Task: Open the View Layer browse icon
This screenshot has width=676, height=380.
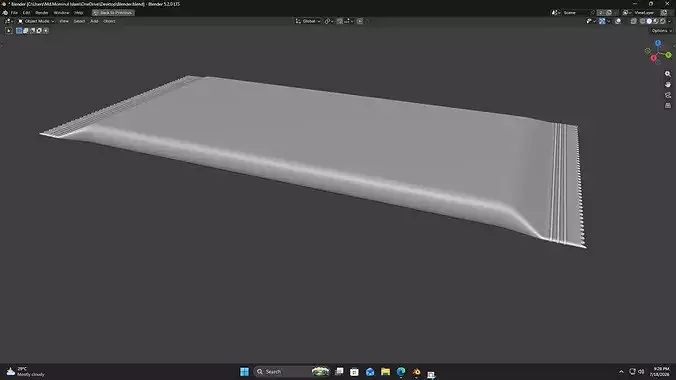Action: [x=627, y=13]
